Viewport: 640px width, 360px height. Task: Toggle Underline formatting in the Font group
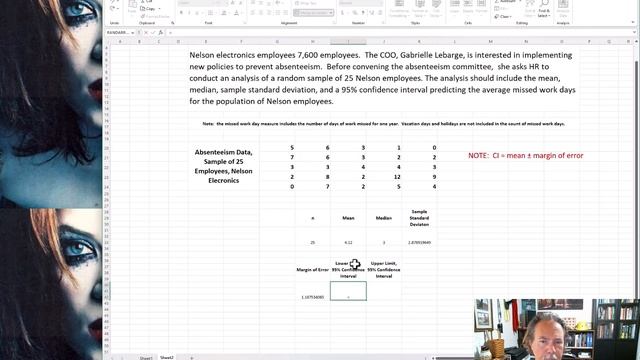[197, 13]
